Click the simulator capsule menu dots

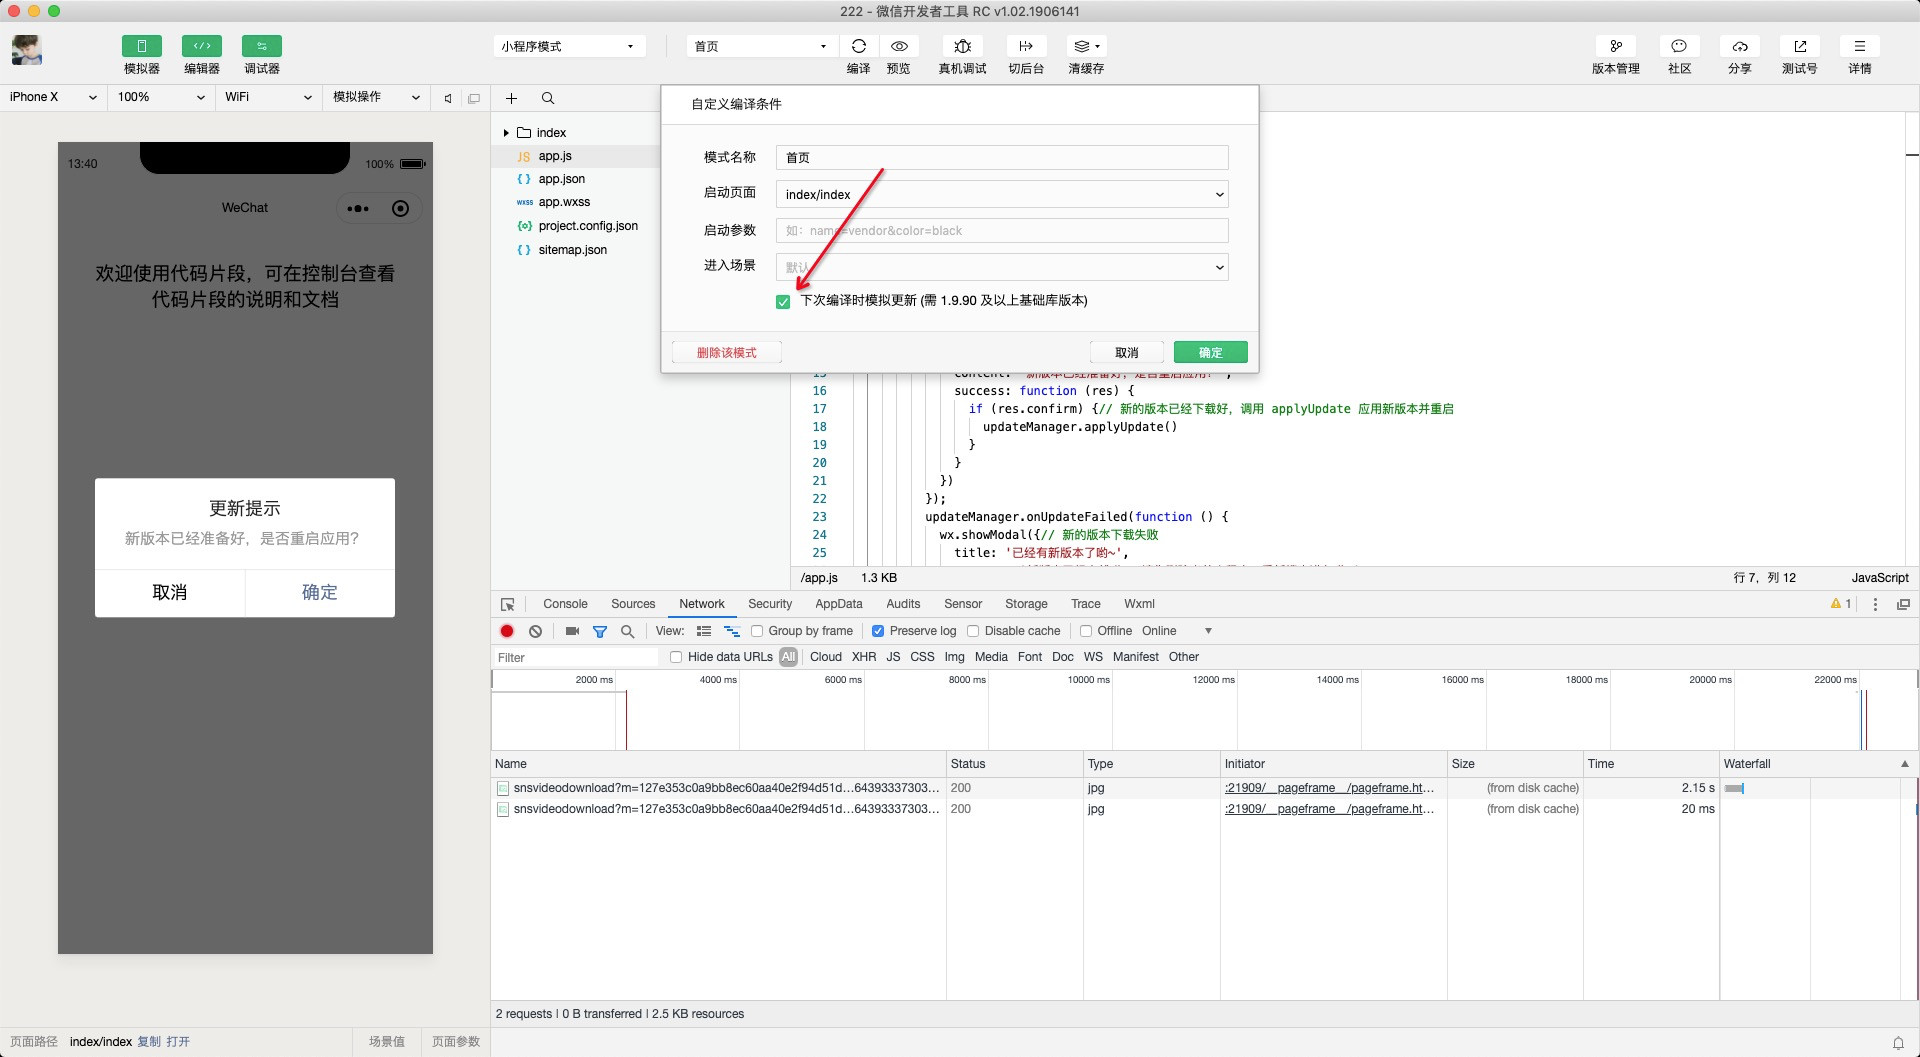coord(358,208)
